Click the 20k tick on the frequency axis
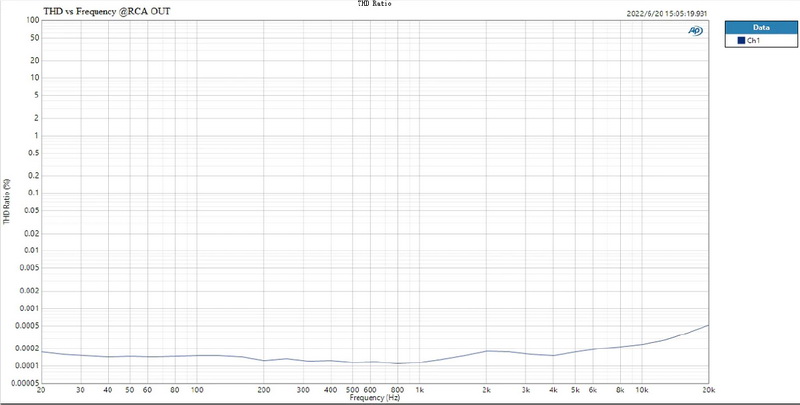 coord(708,390)
